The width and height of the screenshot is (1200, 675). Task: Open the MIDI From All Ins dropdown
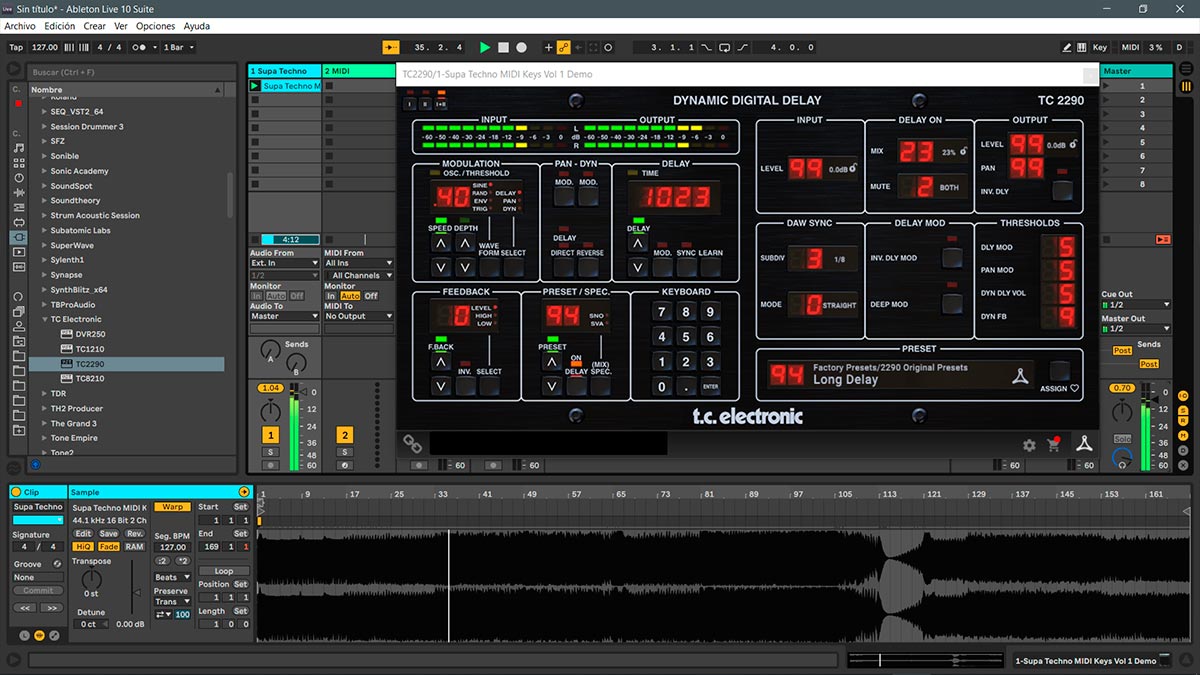(359, 264)
